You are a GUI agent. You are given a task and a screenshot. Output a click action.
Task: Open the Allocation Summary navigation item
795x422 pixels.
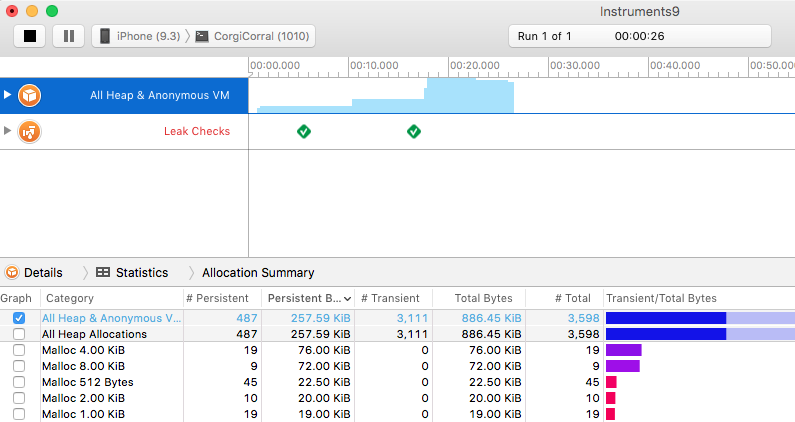tap(258, 273)
